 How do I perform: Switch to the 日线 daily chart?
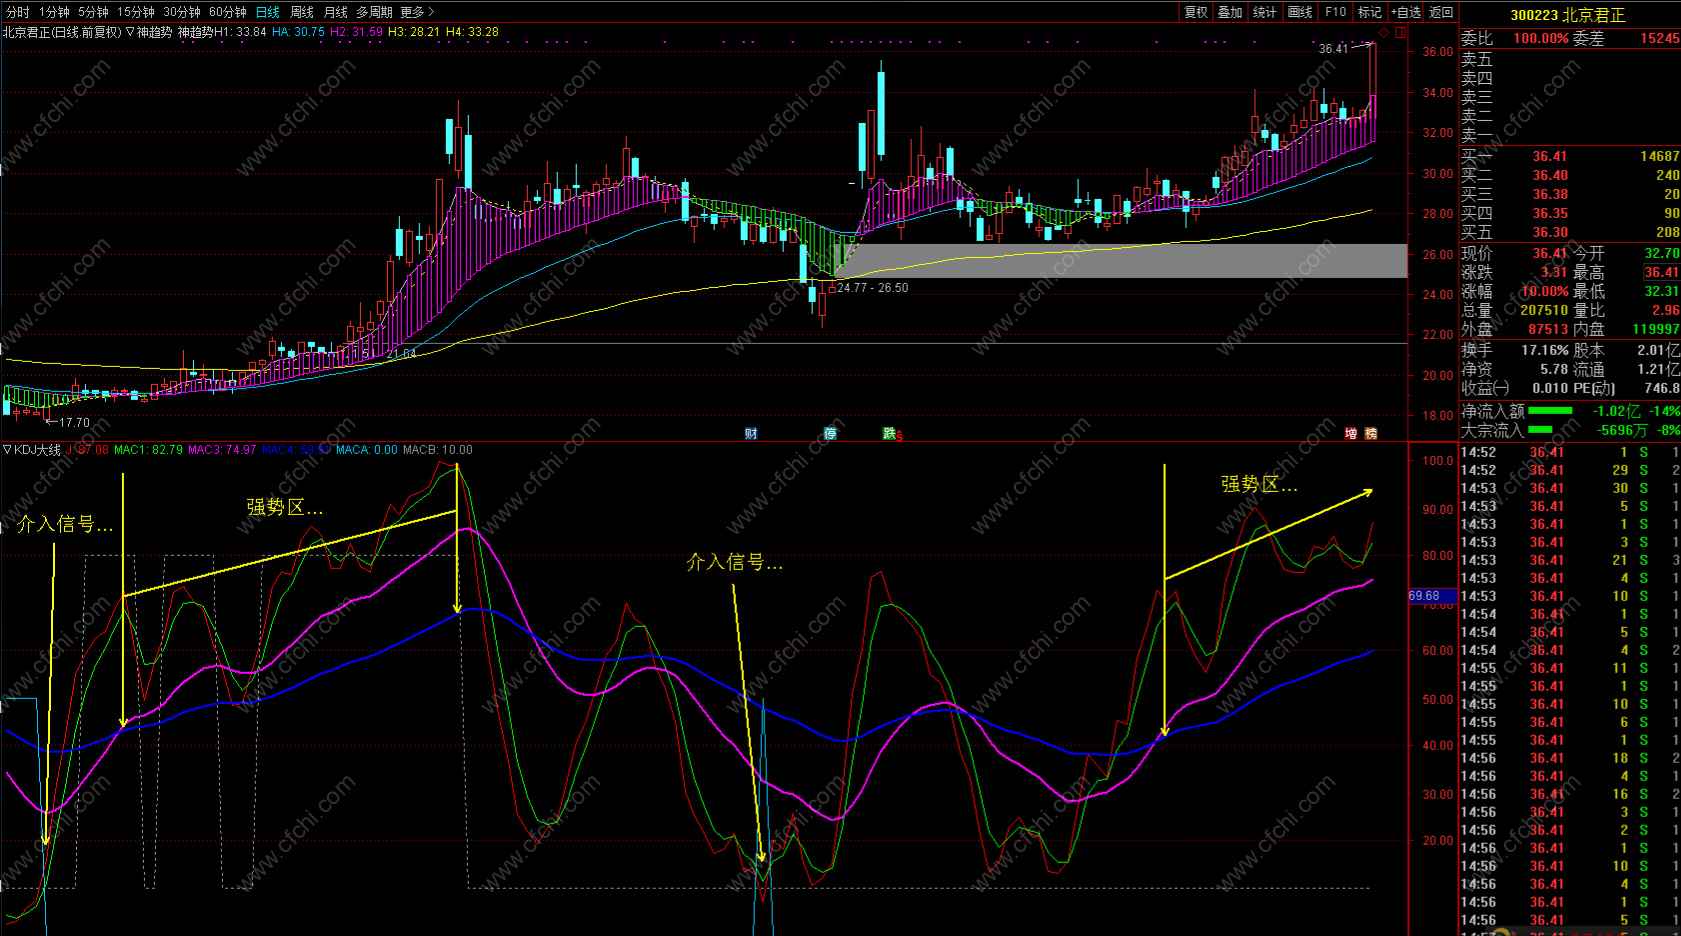click(268, 12)
